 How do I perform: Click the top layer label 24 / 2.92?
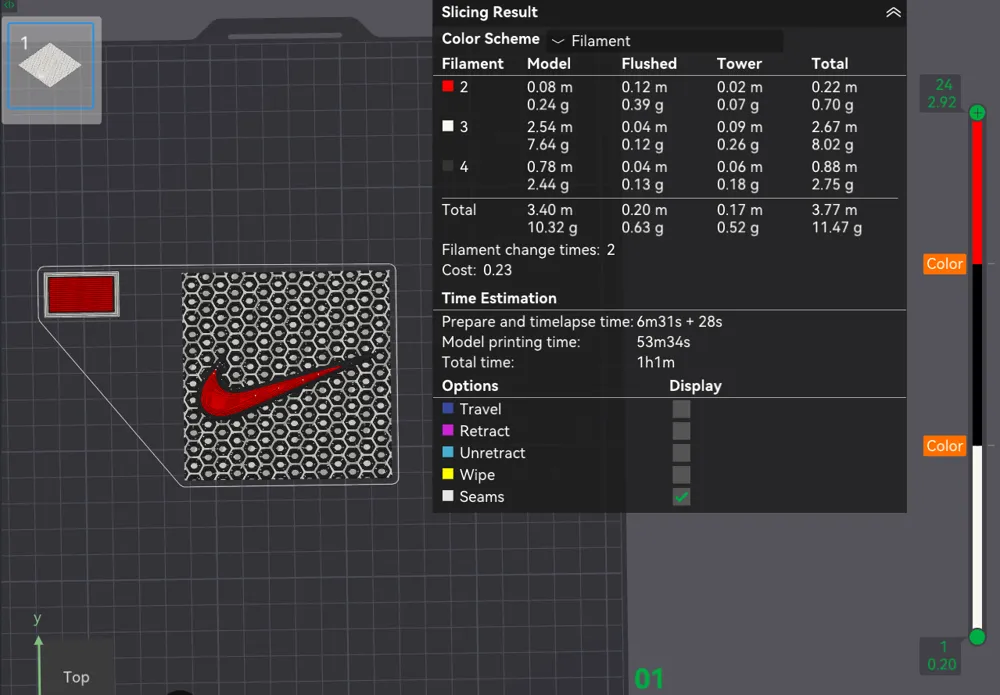click(x=942, y=93)
